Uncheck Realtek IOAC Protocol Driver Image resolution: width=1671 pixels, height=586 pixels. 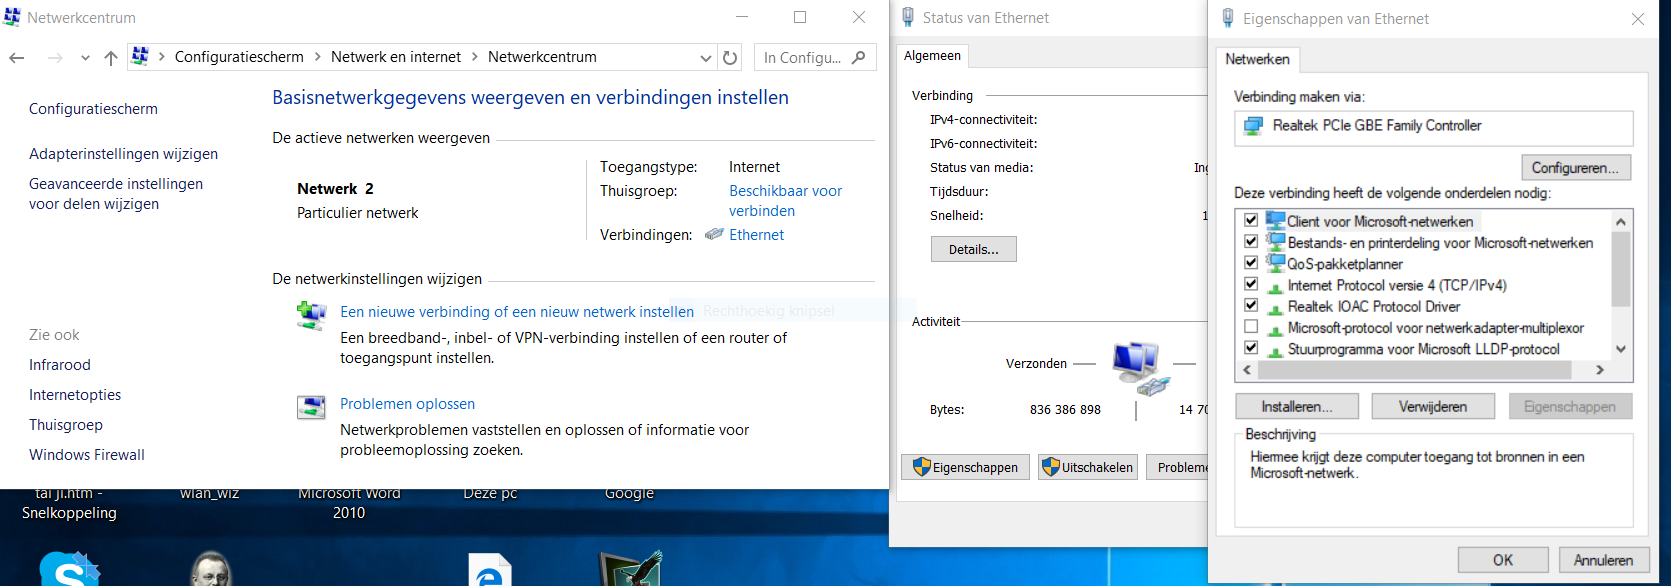pyautogui.click(x=1251, y=305)
